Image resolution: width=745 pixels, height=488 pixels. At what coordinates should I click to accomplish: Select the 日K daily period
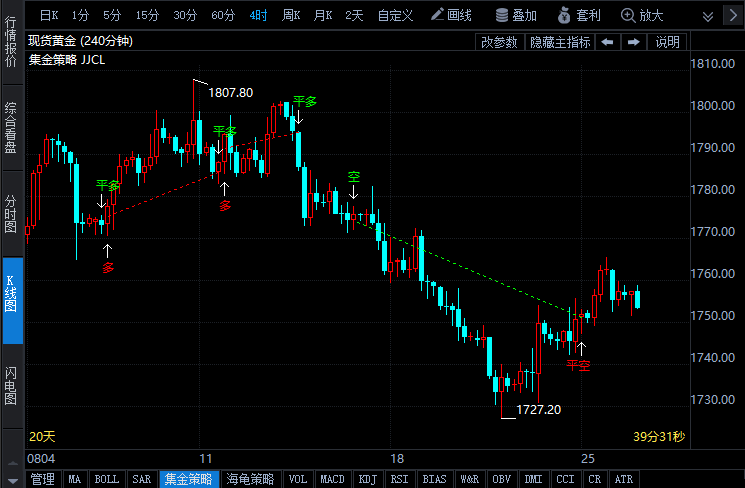(x=48, y=15)
